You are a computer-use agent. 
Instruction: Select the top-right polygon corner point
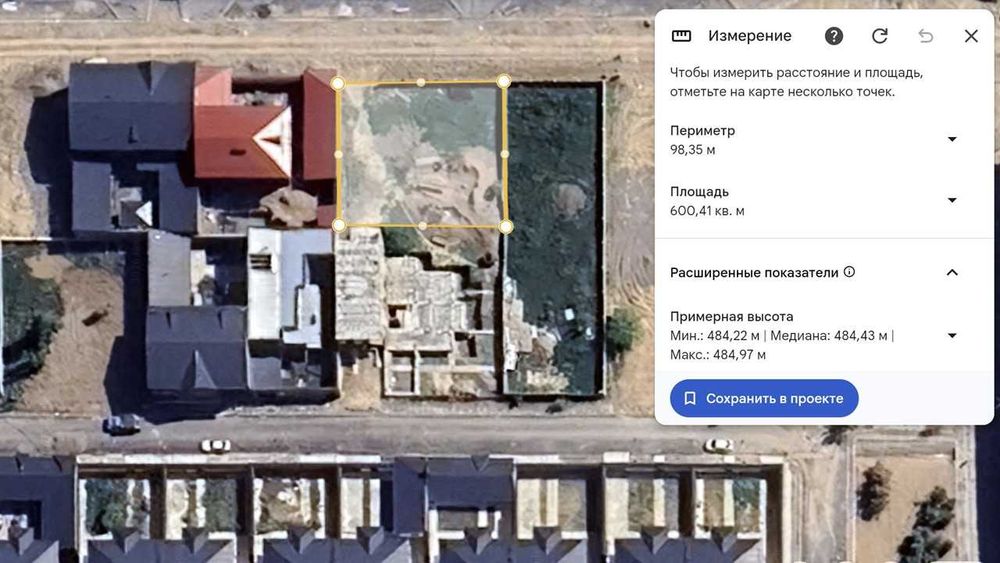click(x=504, y=81)
